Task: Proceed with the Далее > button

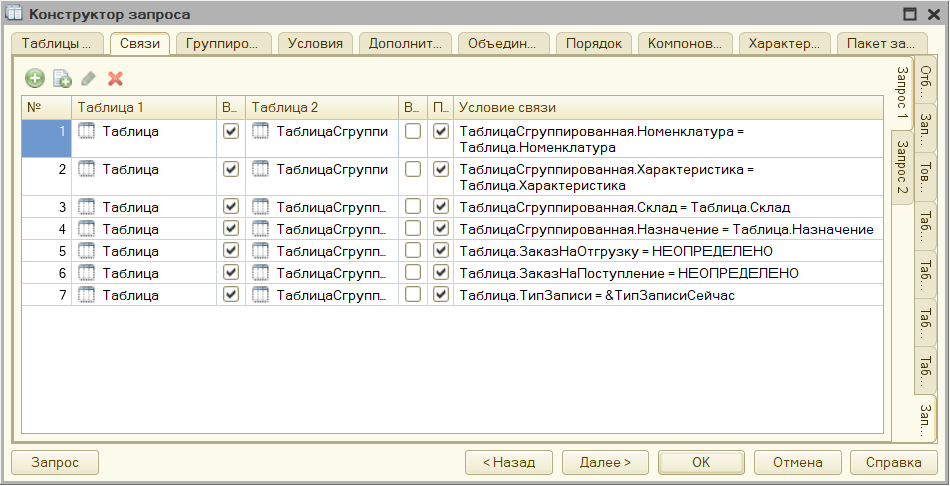Action: (x=605, y=462)
